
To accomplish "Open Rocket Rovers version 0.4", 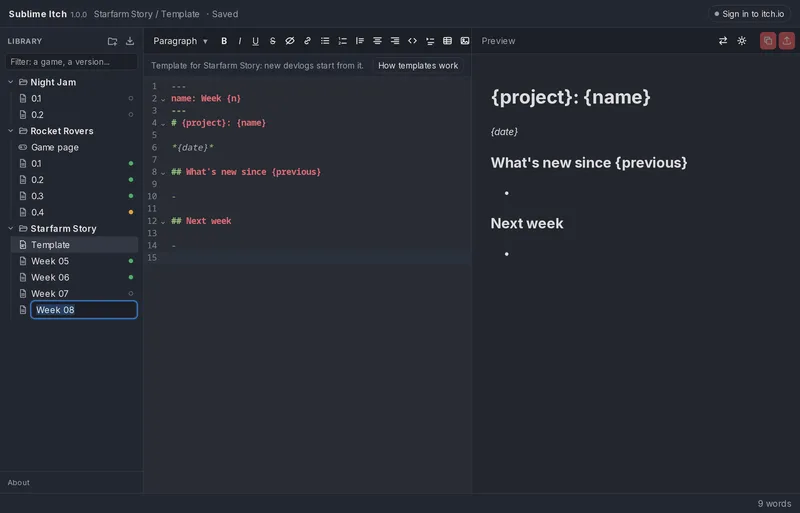I will click(74, 212).
